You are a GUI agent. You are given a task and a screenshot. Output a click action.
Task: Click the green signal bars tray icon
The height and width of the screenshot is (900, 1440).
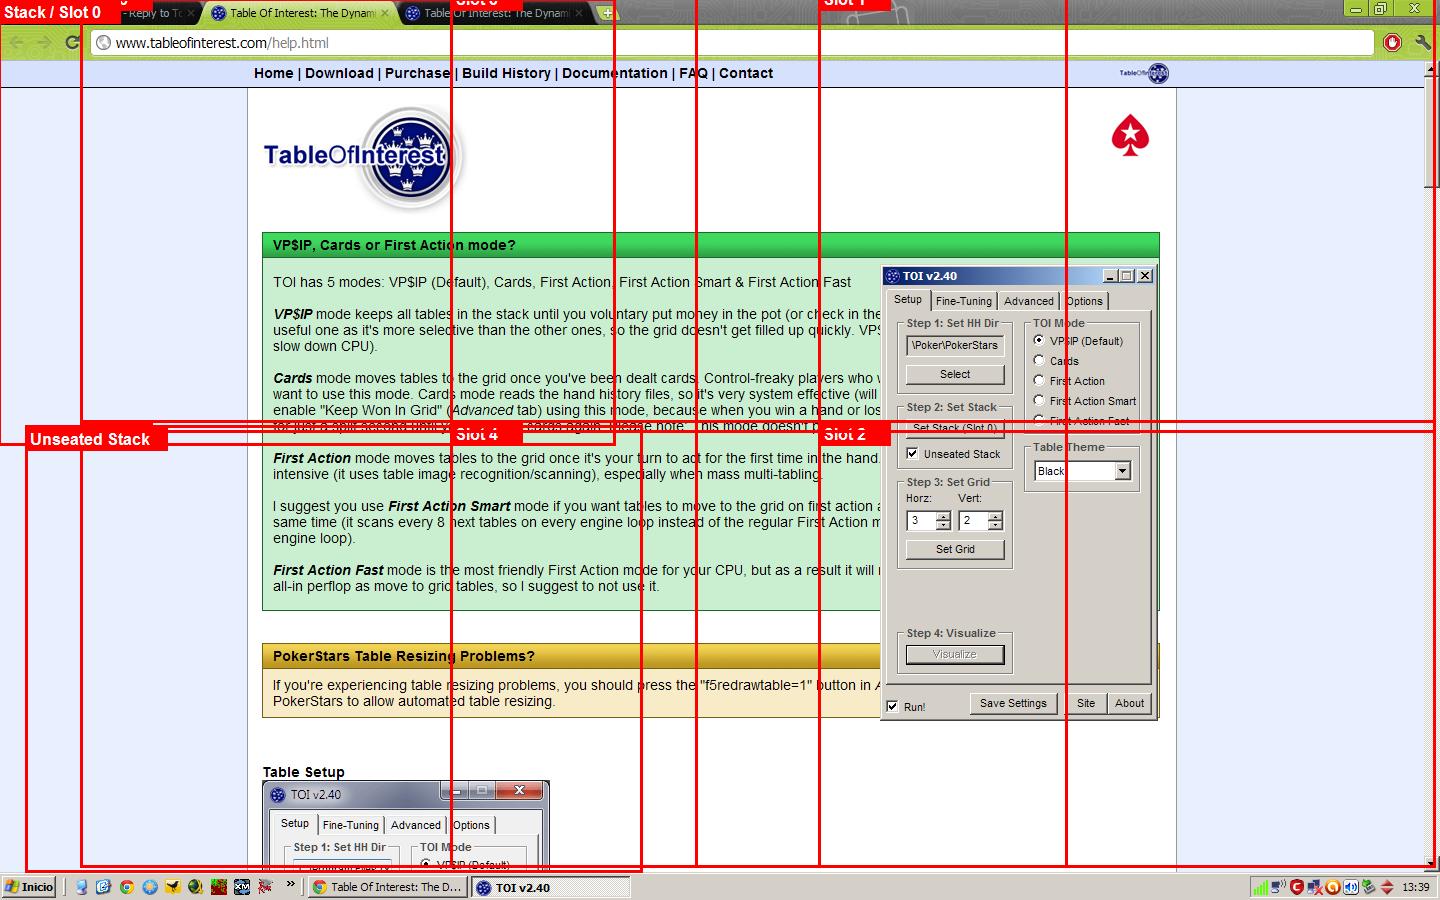[x=1261, y=887]
